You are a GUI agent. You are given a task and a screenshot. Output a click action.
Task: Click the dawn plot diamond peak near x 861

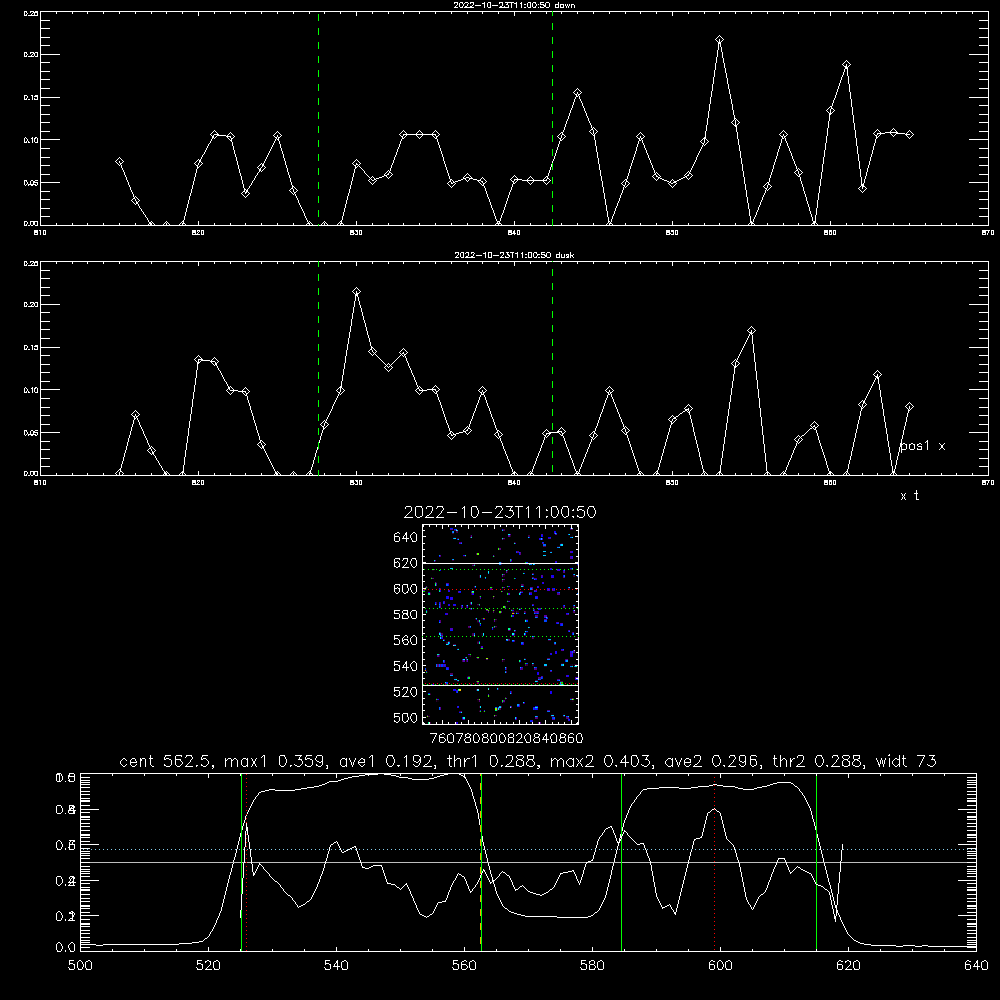(846, 64)
